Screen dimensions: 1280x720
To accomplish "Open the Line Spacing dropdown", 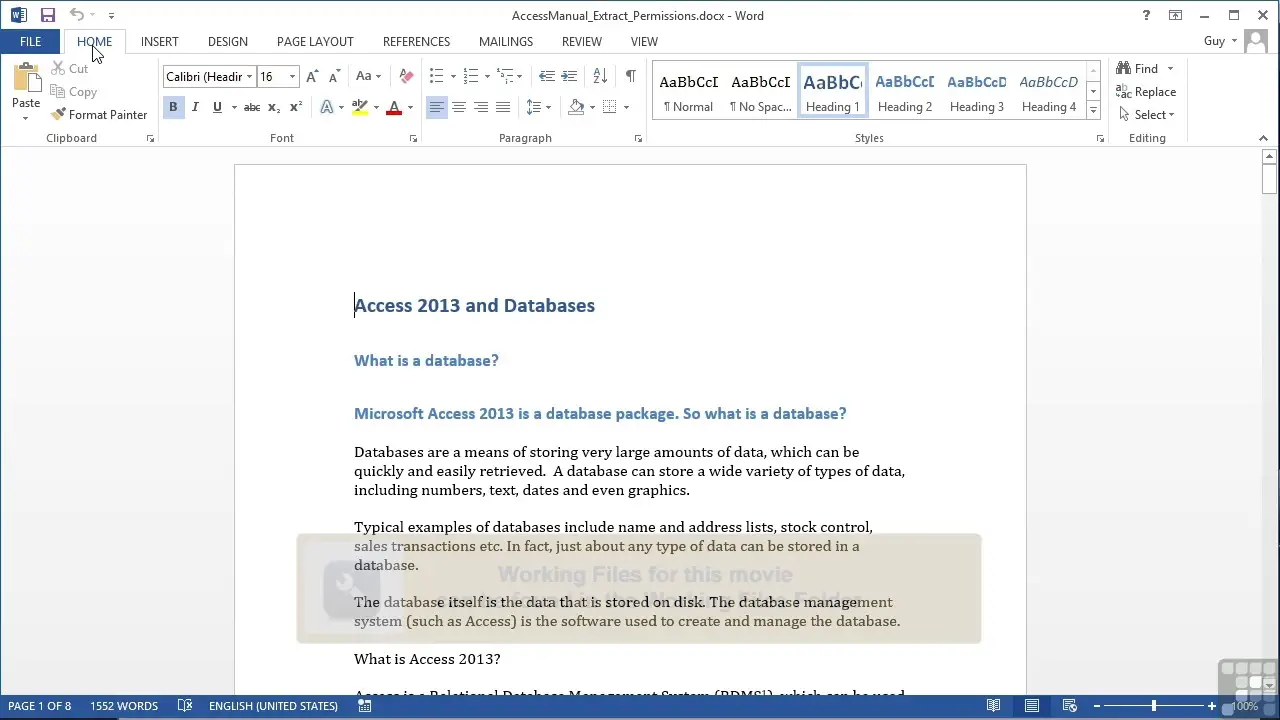I will (538, 107).
